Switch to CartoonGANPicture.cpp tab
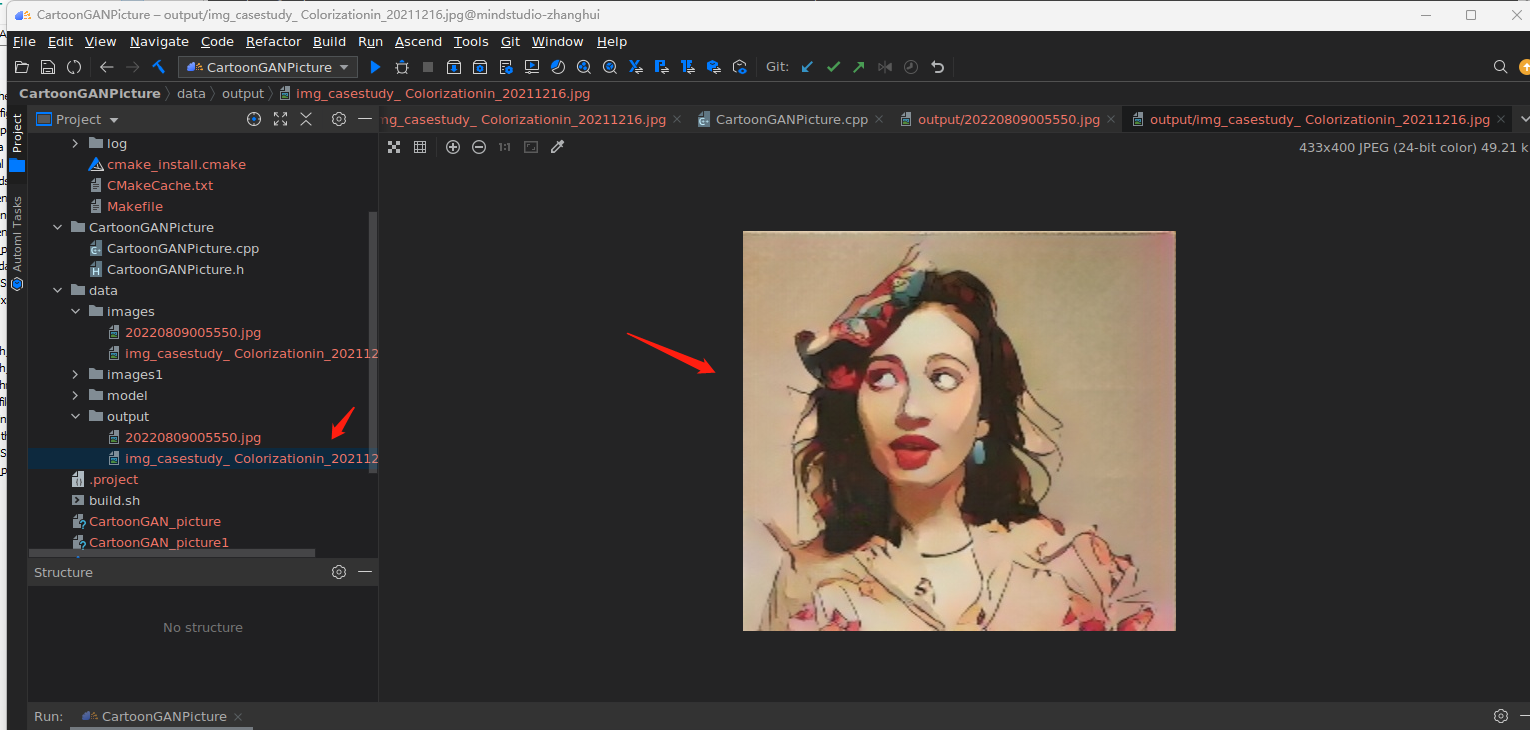This screenshot has height=730, width=1530. 791,119
